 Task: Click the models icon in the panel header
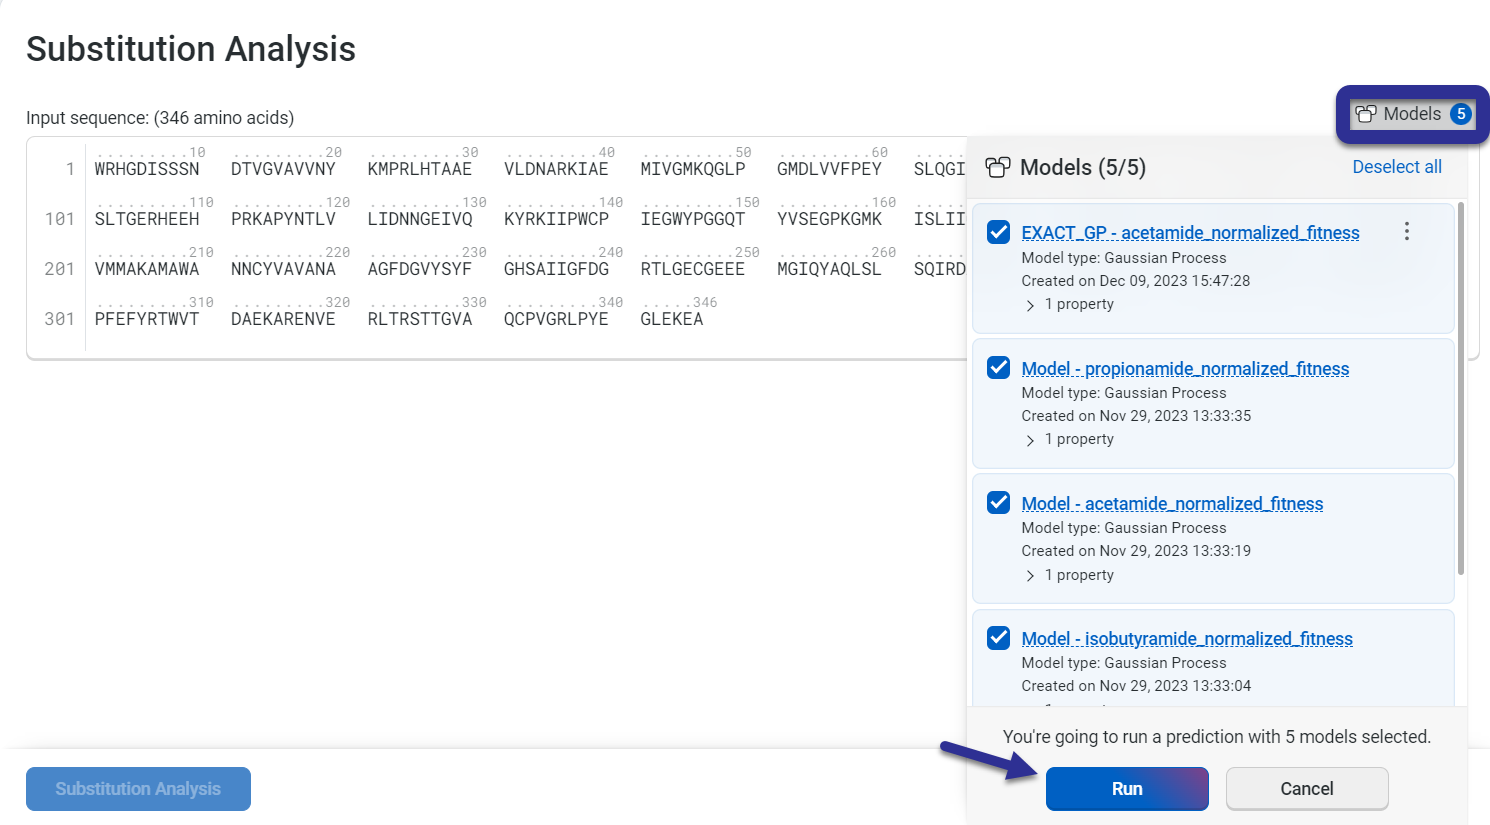997,167
